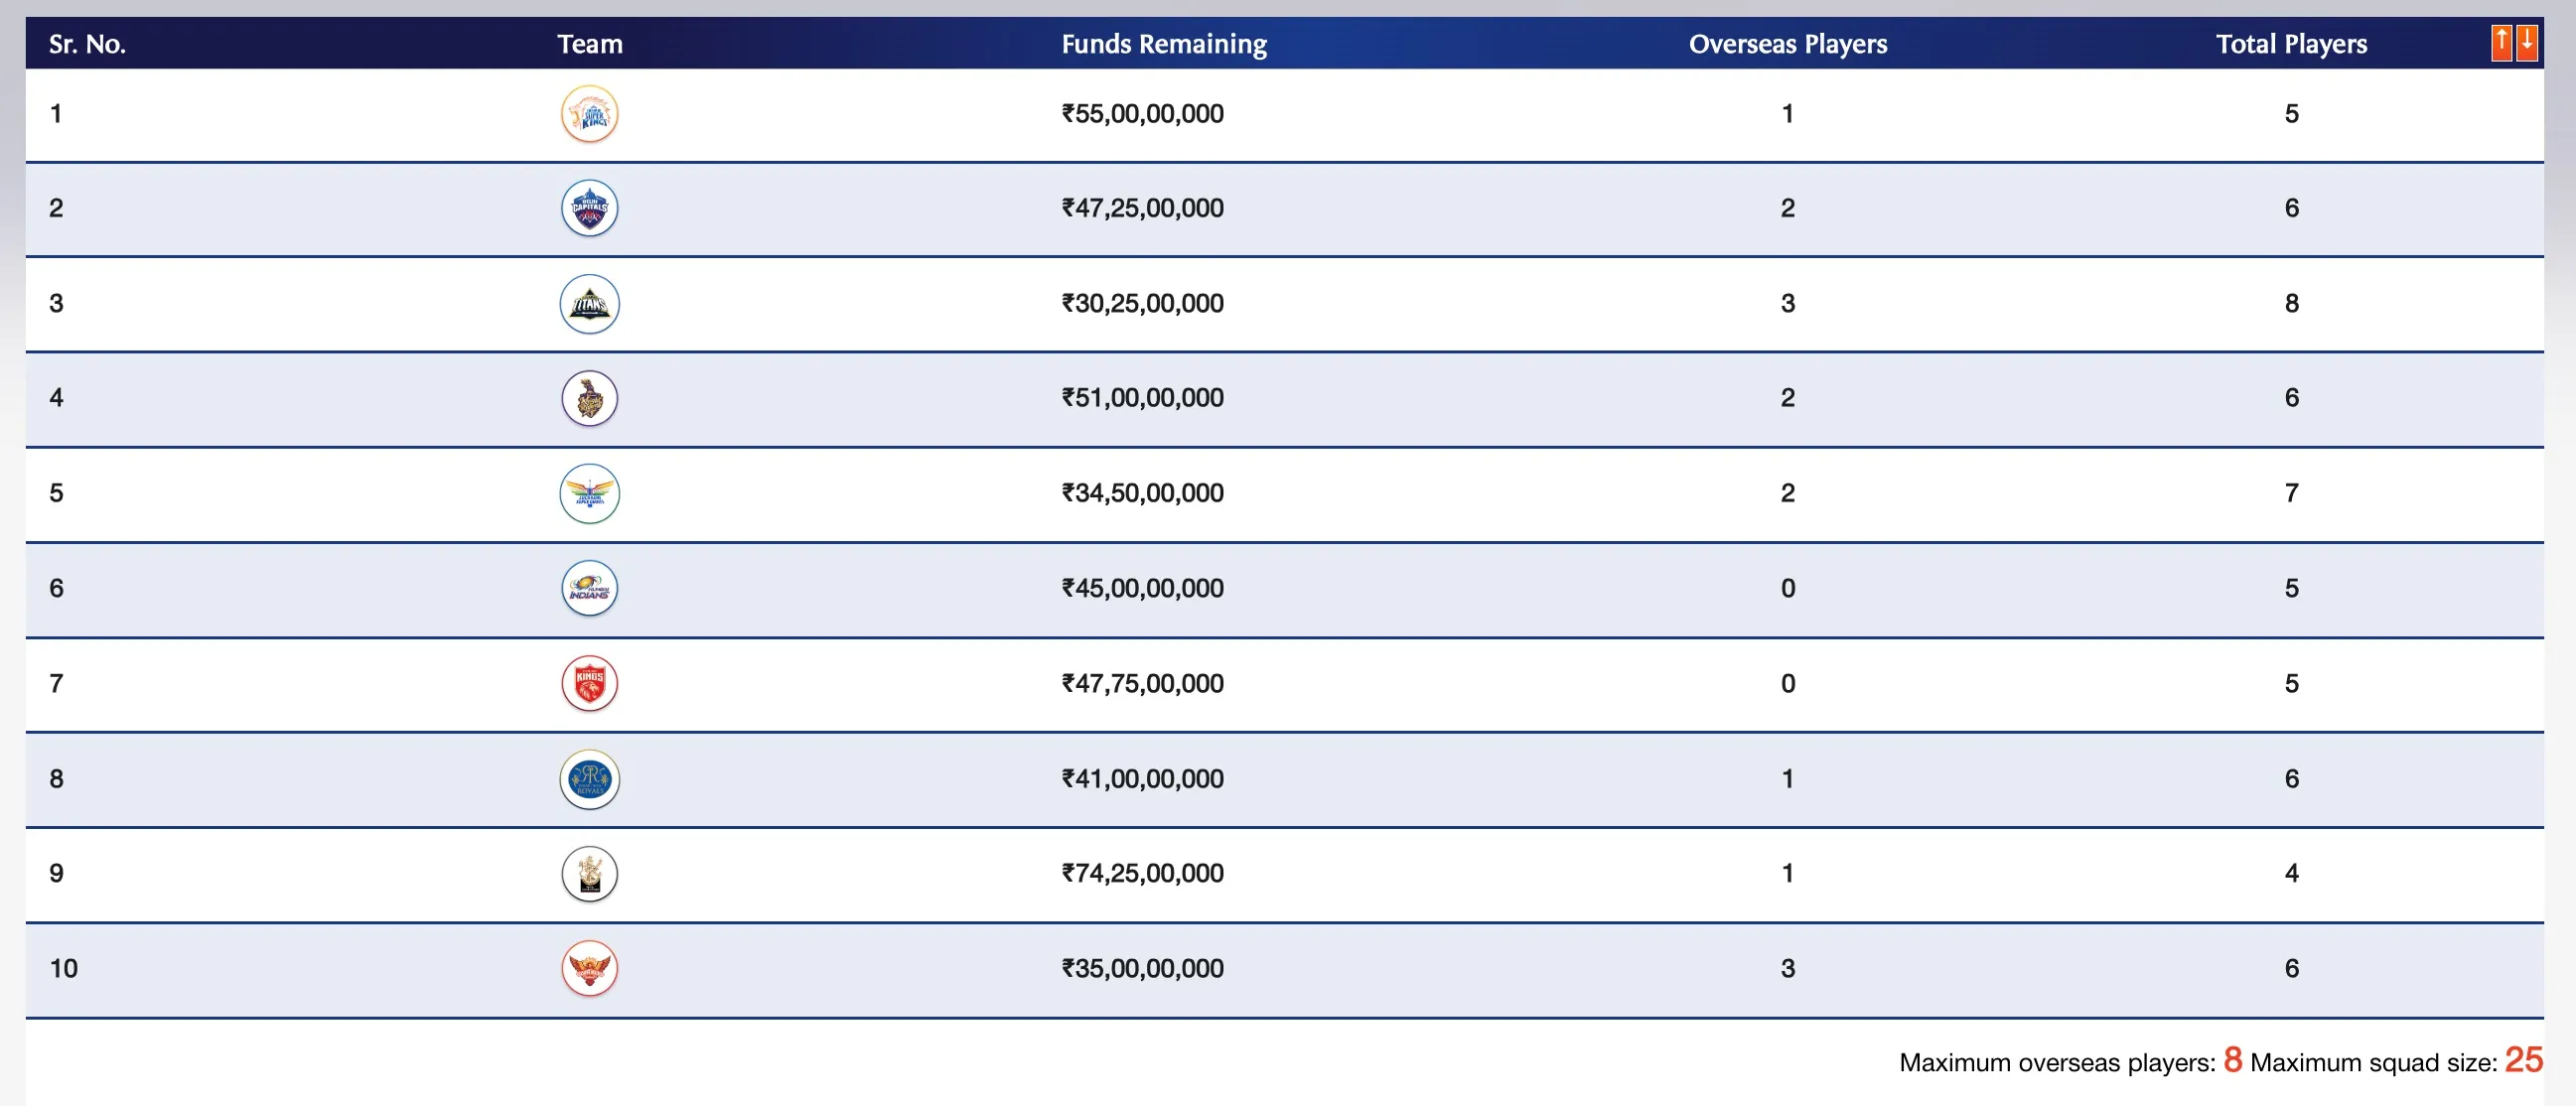Viewport: 2576px width, 1106px height.
Task: Click the Sunrisers Hyderabad team logo
Action: [589, 968]
